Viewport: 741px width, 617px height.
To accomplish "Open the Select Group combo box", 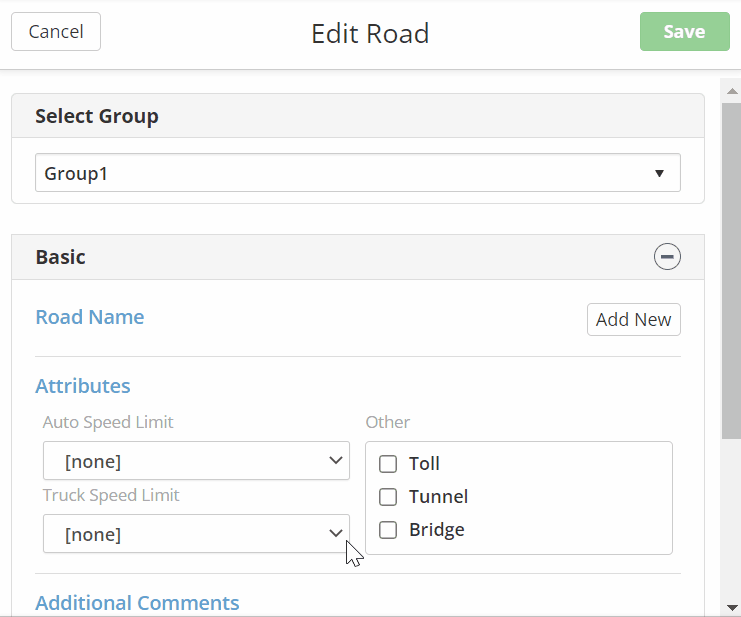I will (x=357, y=173).
